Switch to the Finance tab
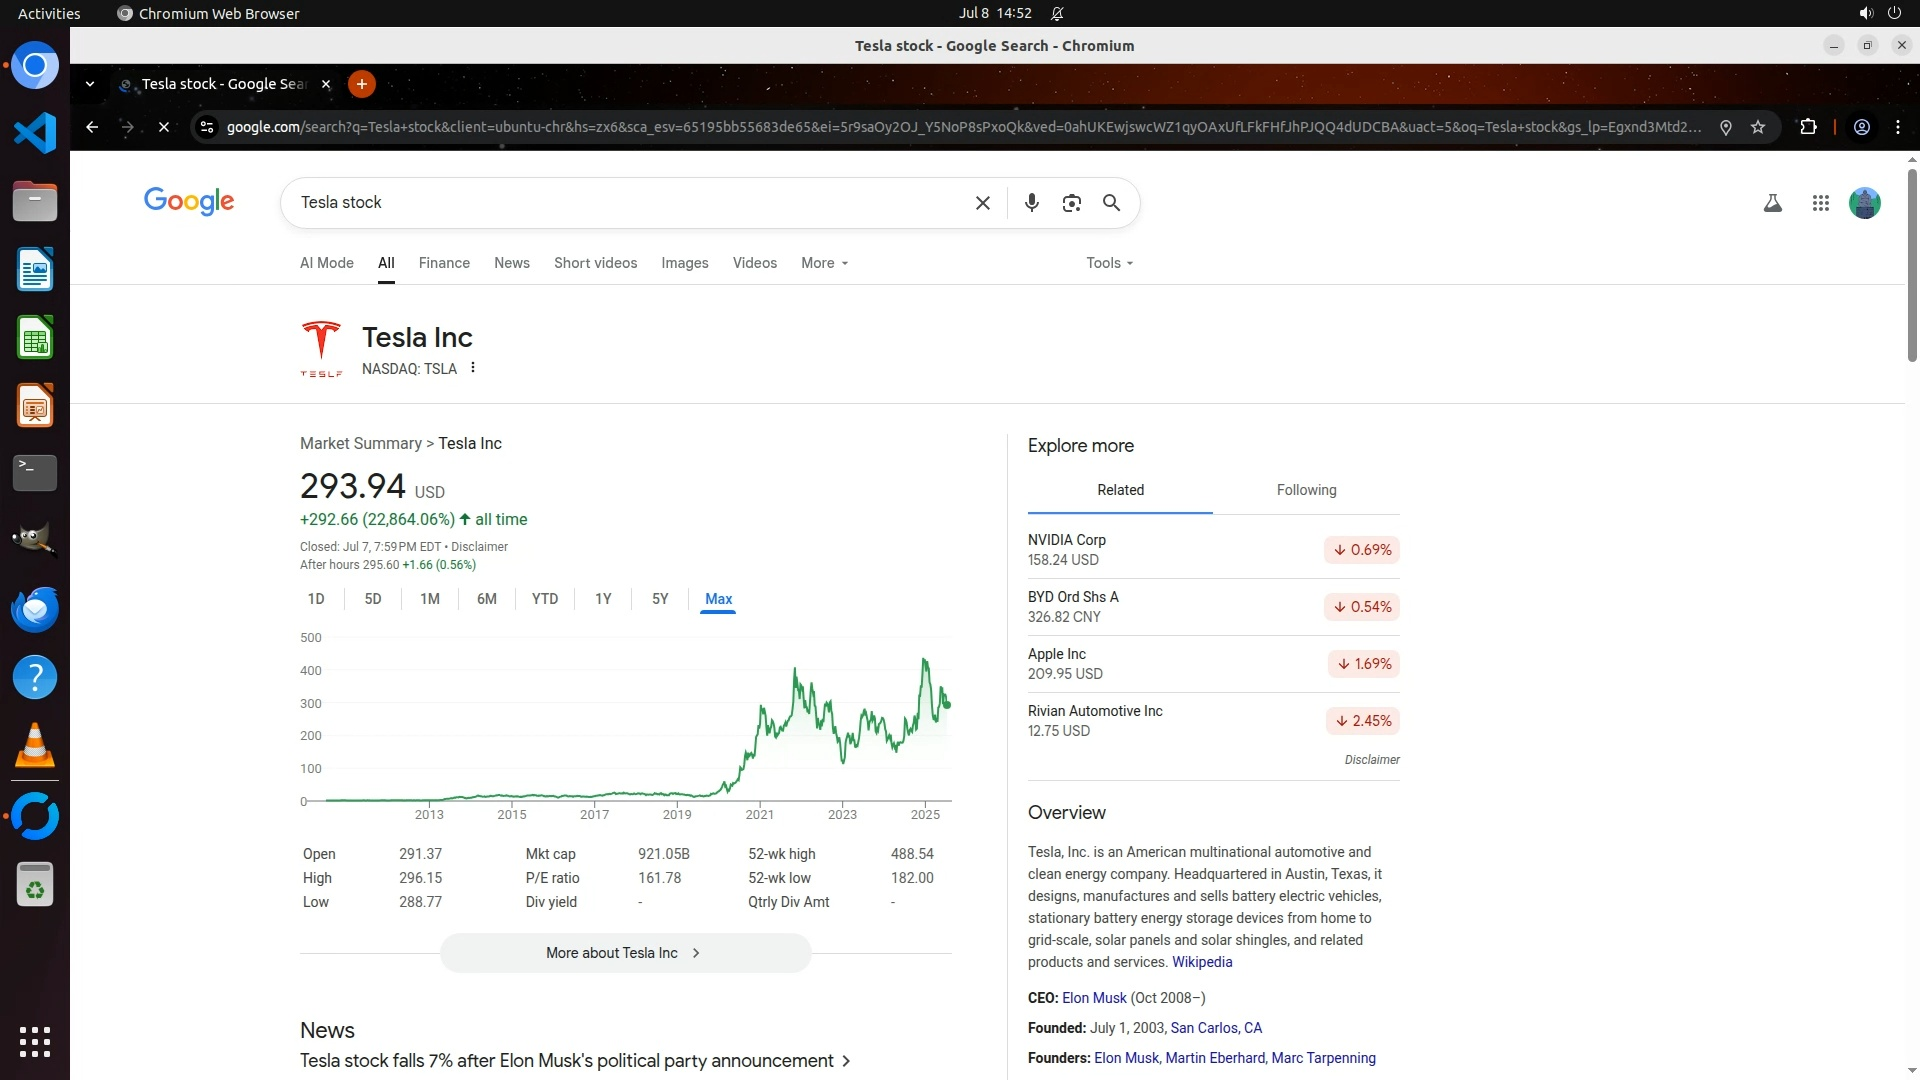Image resolution: width=1920 pixels, height=1080 pixels. 444,263
